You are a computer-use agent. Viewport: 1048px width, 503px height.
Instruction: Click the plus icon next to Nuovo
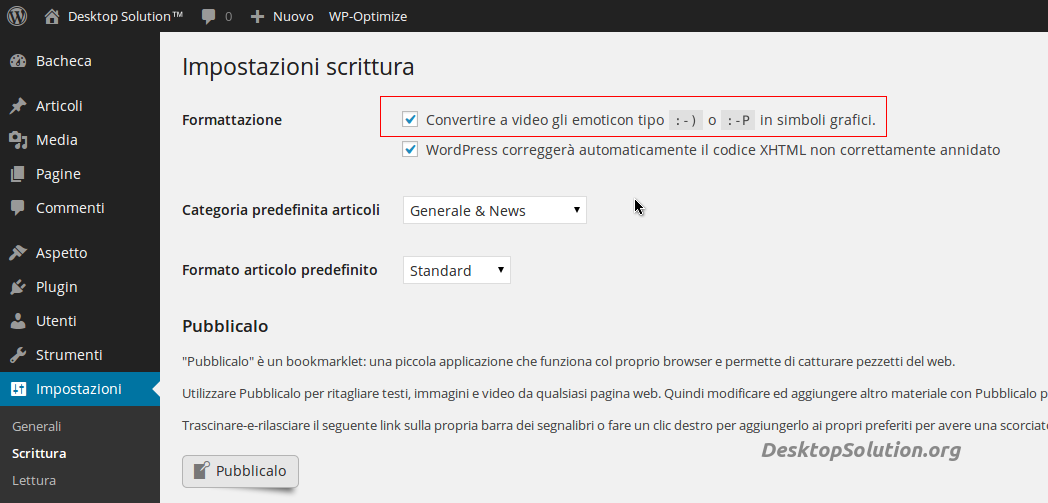pos(257,17)
